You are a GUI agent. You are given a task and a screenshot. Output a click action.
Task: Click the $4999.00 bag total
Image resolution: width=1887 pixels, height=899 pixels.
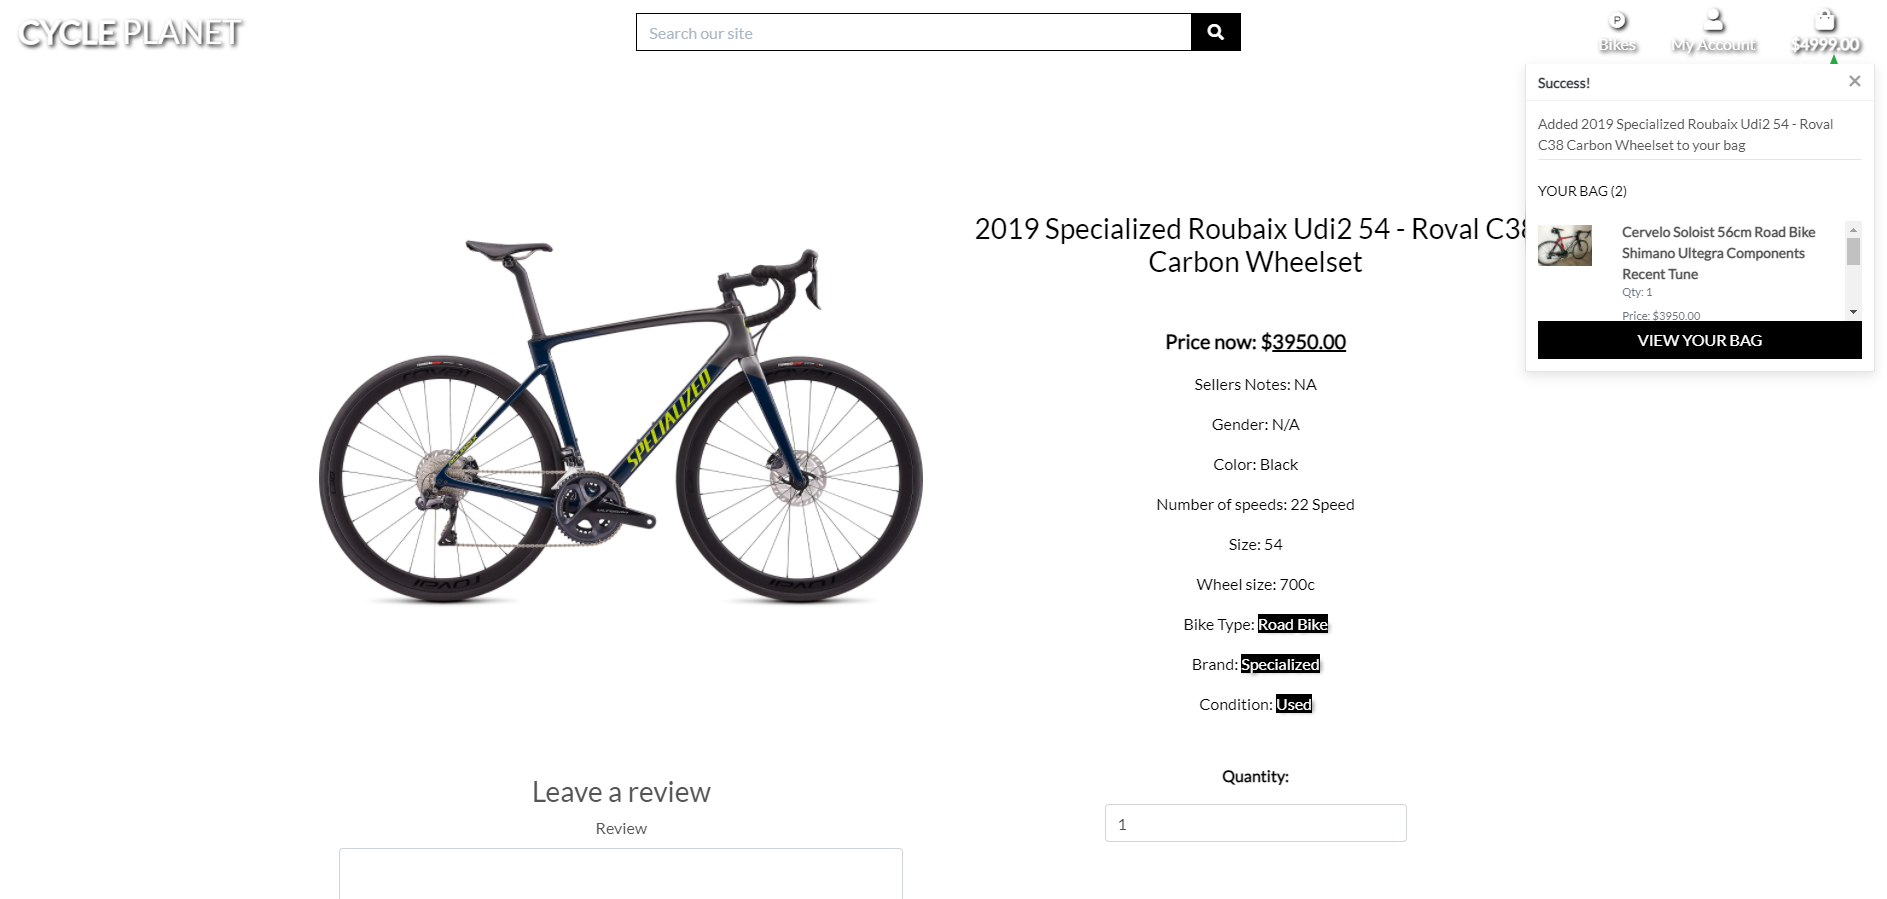coord(1826,45)
